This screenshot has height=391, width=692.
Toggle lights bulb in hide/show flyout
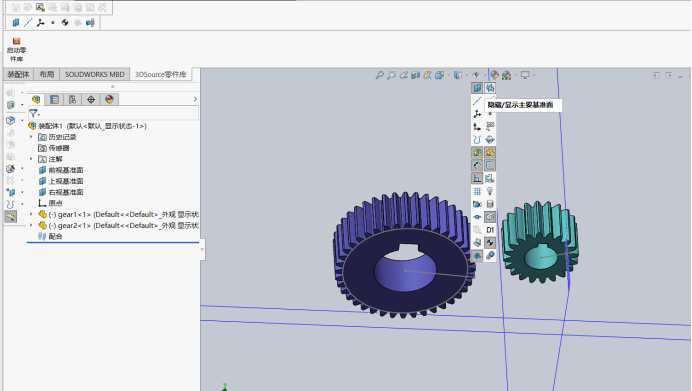pyautogui.click(x=490, y=191)
